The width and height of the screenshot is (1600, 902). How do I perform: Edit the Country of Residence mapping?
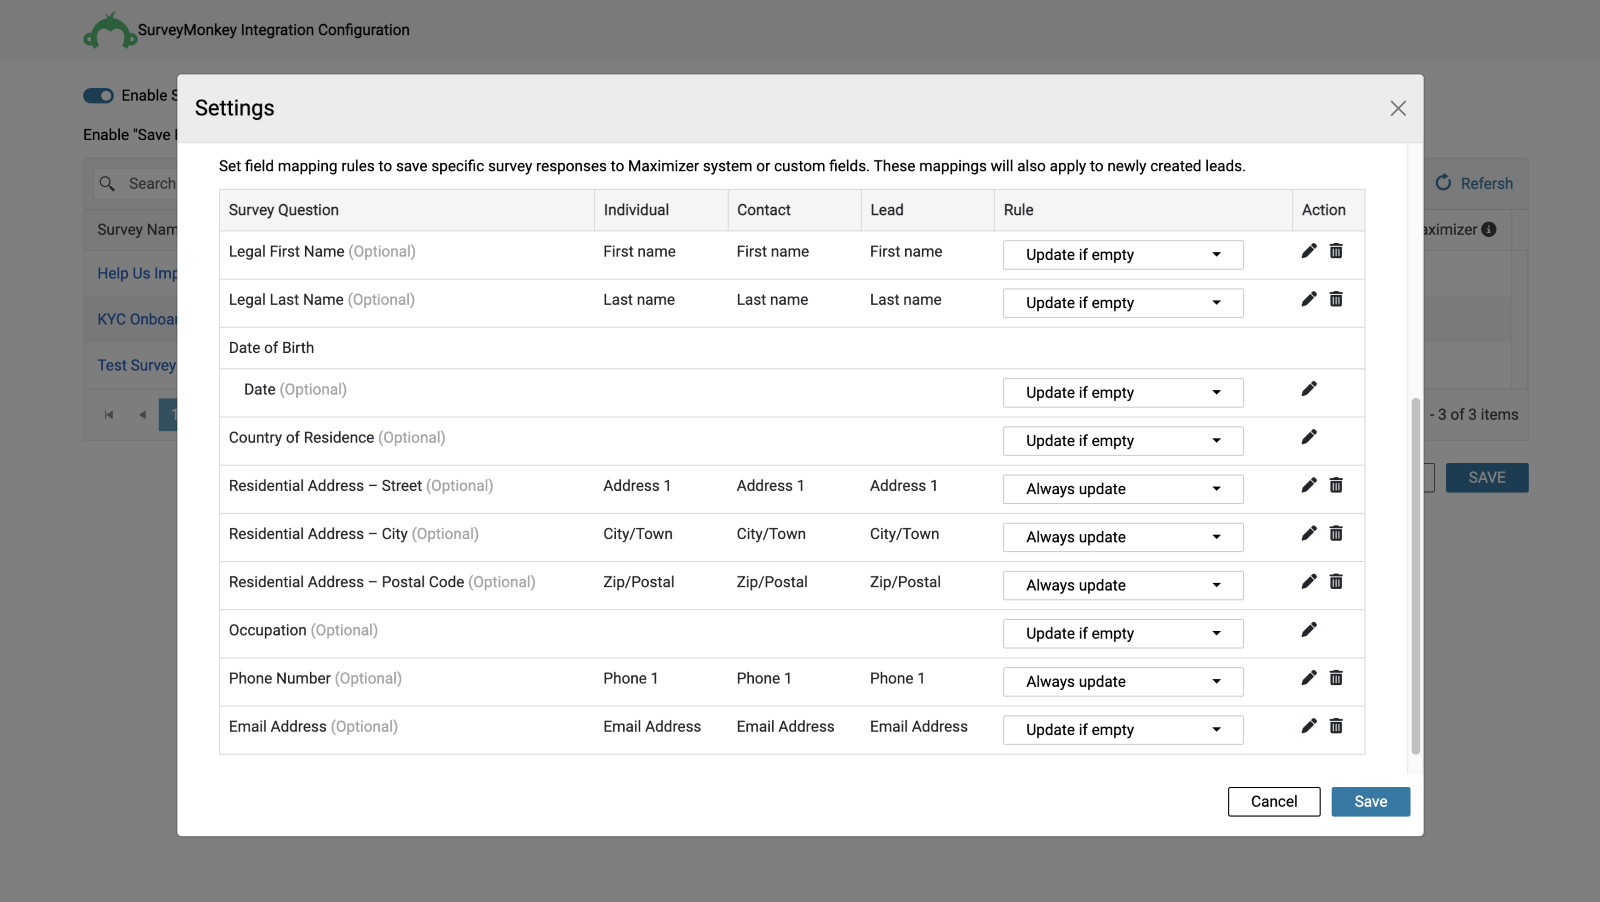(1308, 437)
